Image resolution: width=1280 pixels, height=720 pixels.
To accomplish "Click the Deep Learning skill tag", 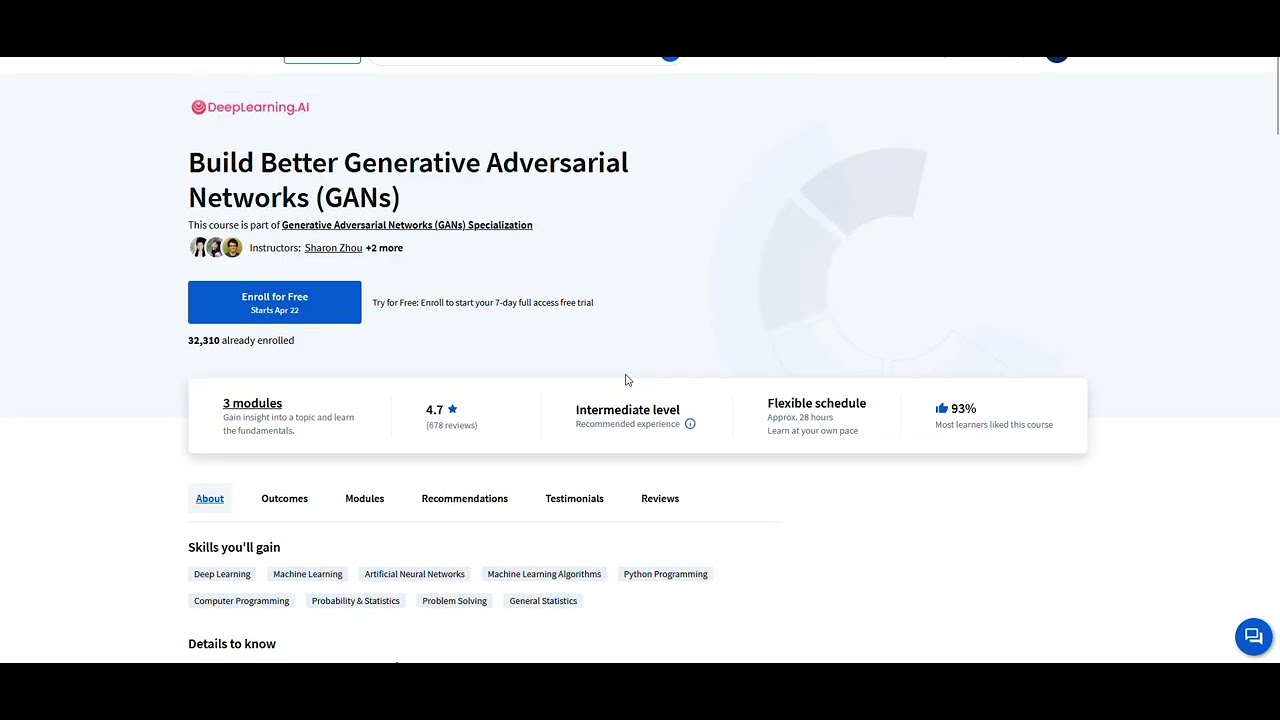I will click(222, 574).
